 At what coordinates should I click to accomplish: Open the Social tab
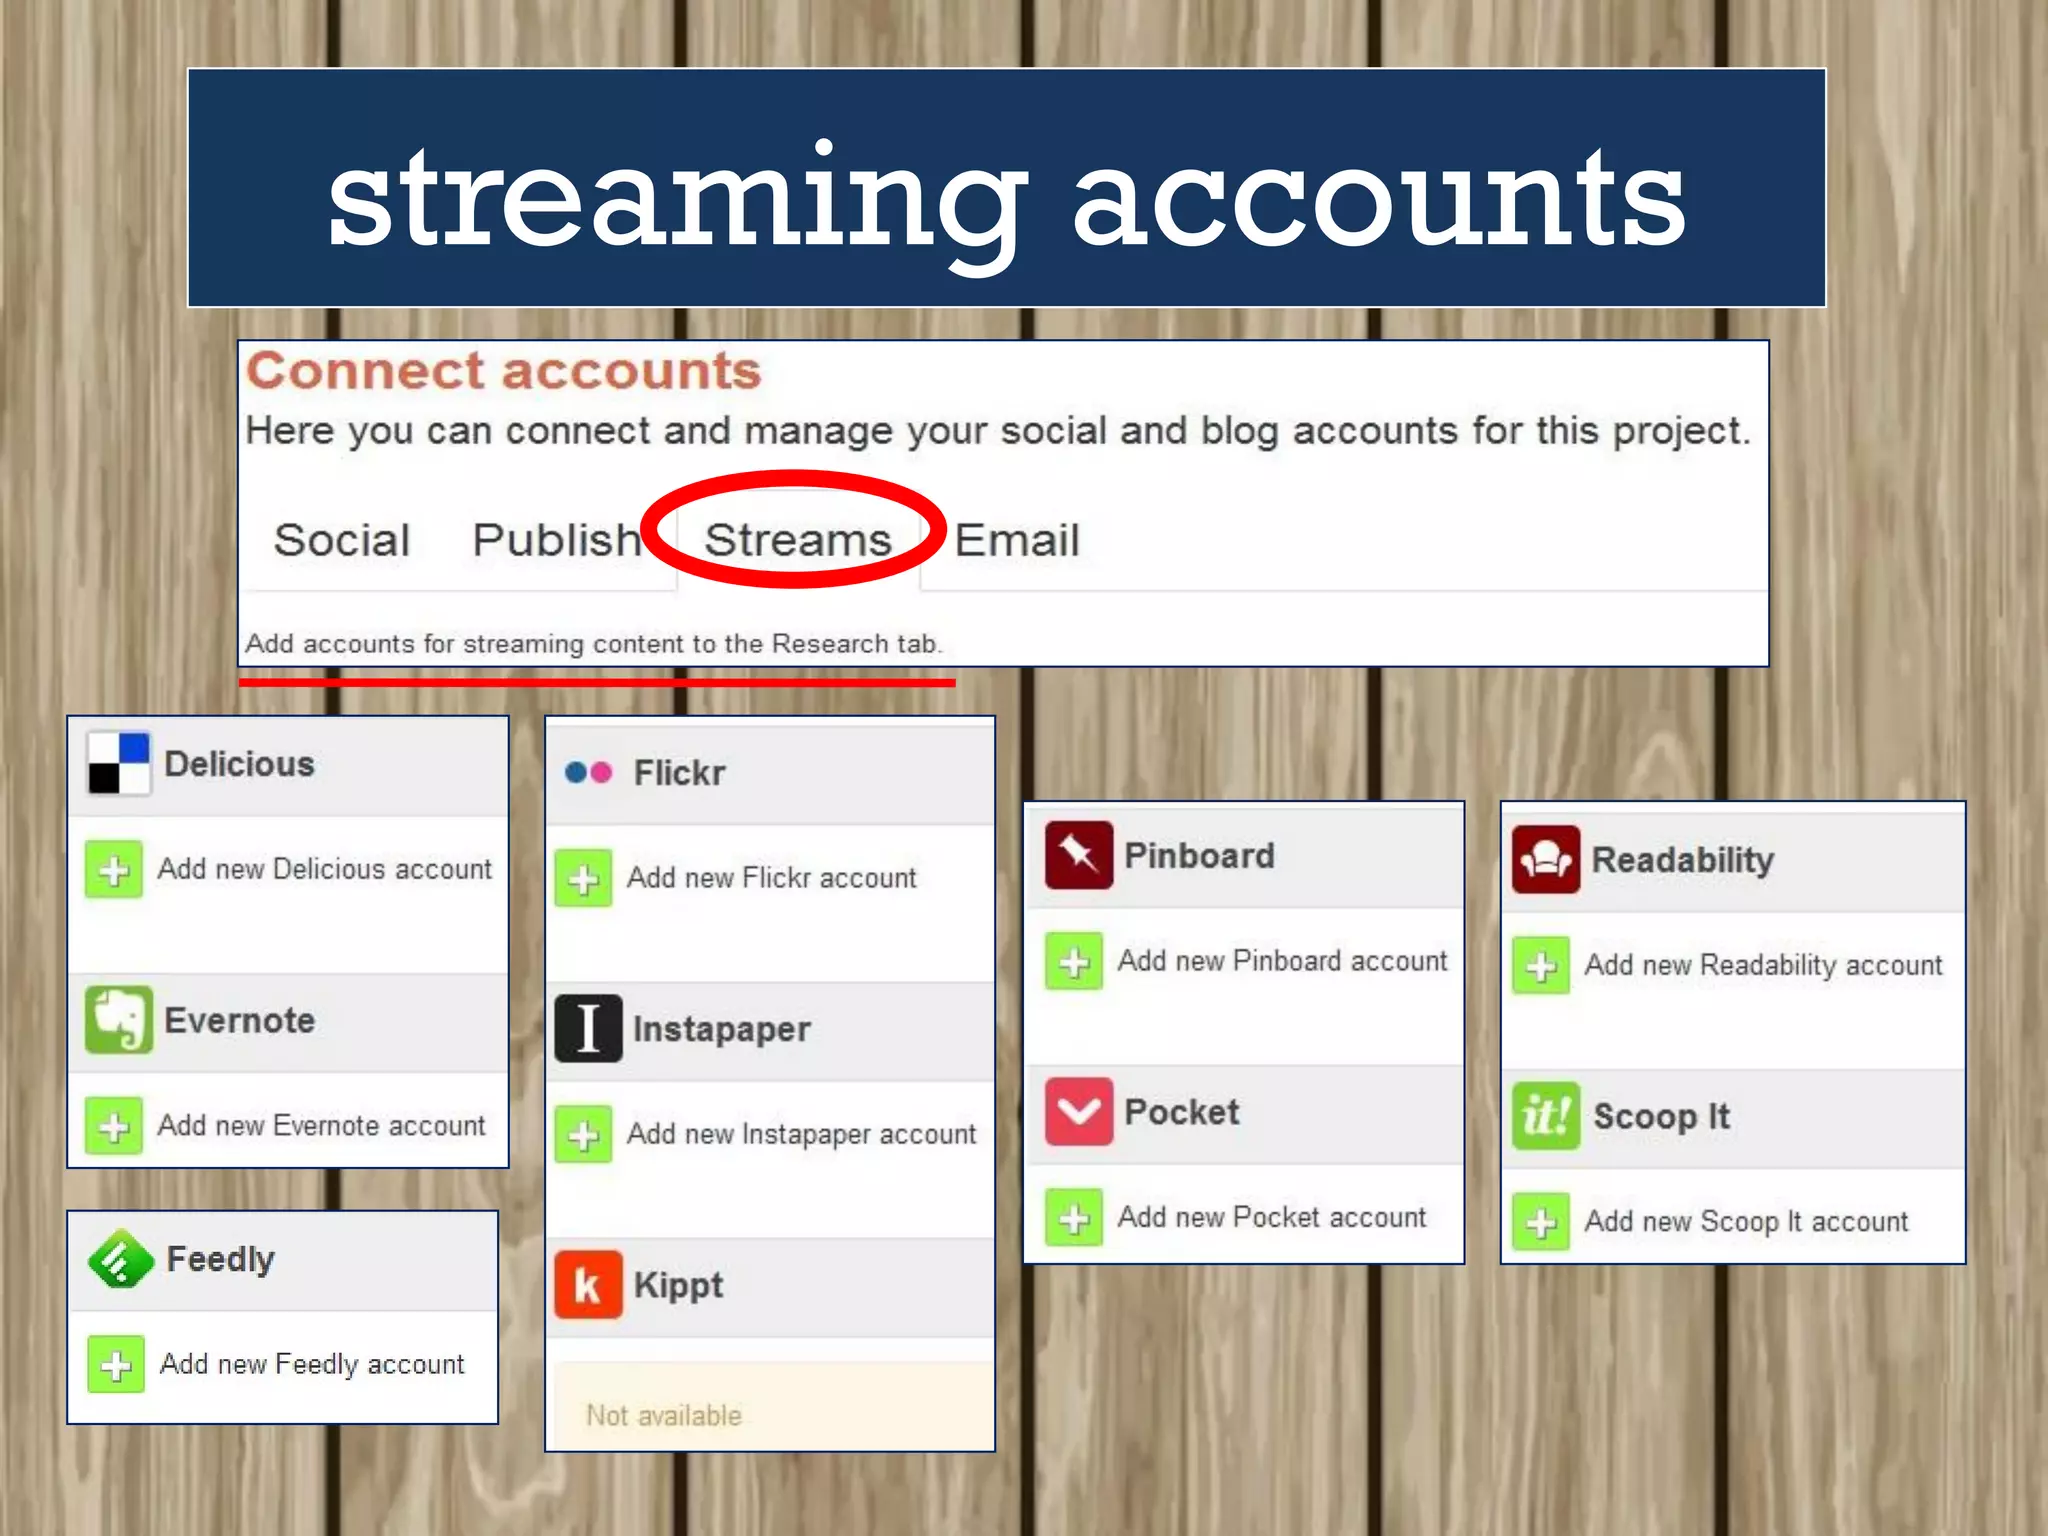pyautogui.click(x=342, y=540)
